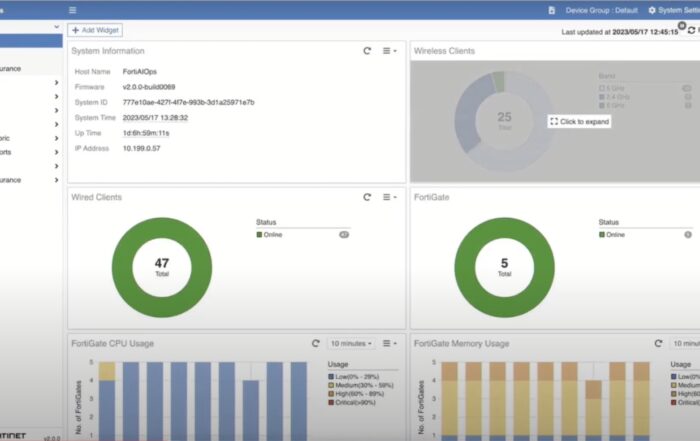Select the host name FortiAIOps text
Screen dimensions: 700x441
click(x=140, y=71)
